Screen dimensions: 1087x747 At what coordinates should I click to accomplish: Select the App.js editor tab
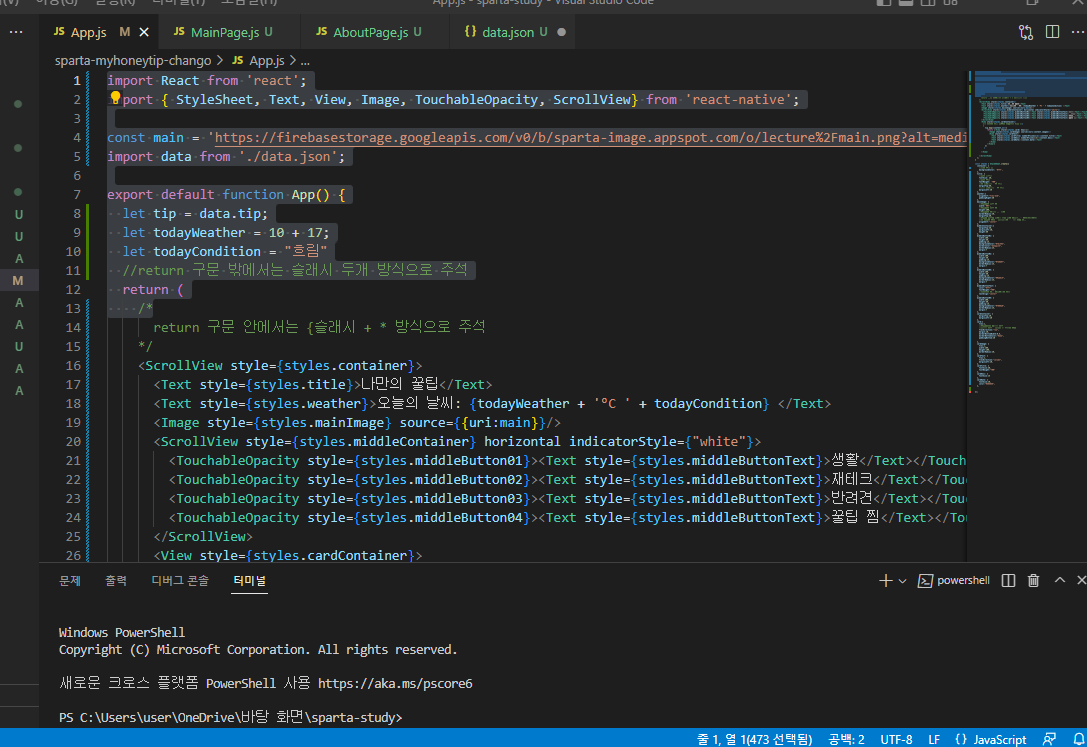coord(88,32)
